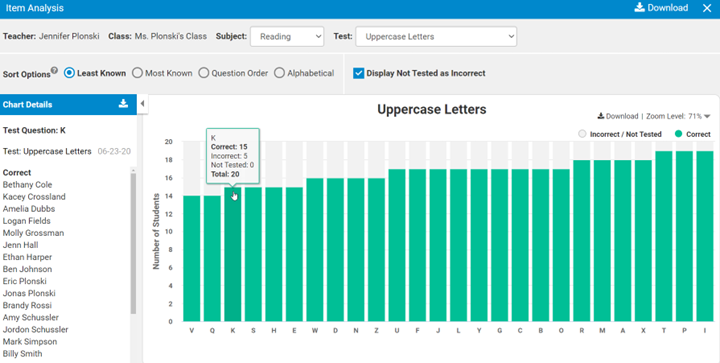Select the Question Order sort option
Image resolution: width=720 pixels, height=363 pixels.
(204, 73)
